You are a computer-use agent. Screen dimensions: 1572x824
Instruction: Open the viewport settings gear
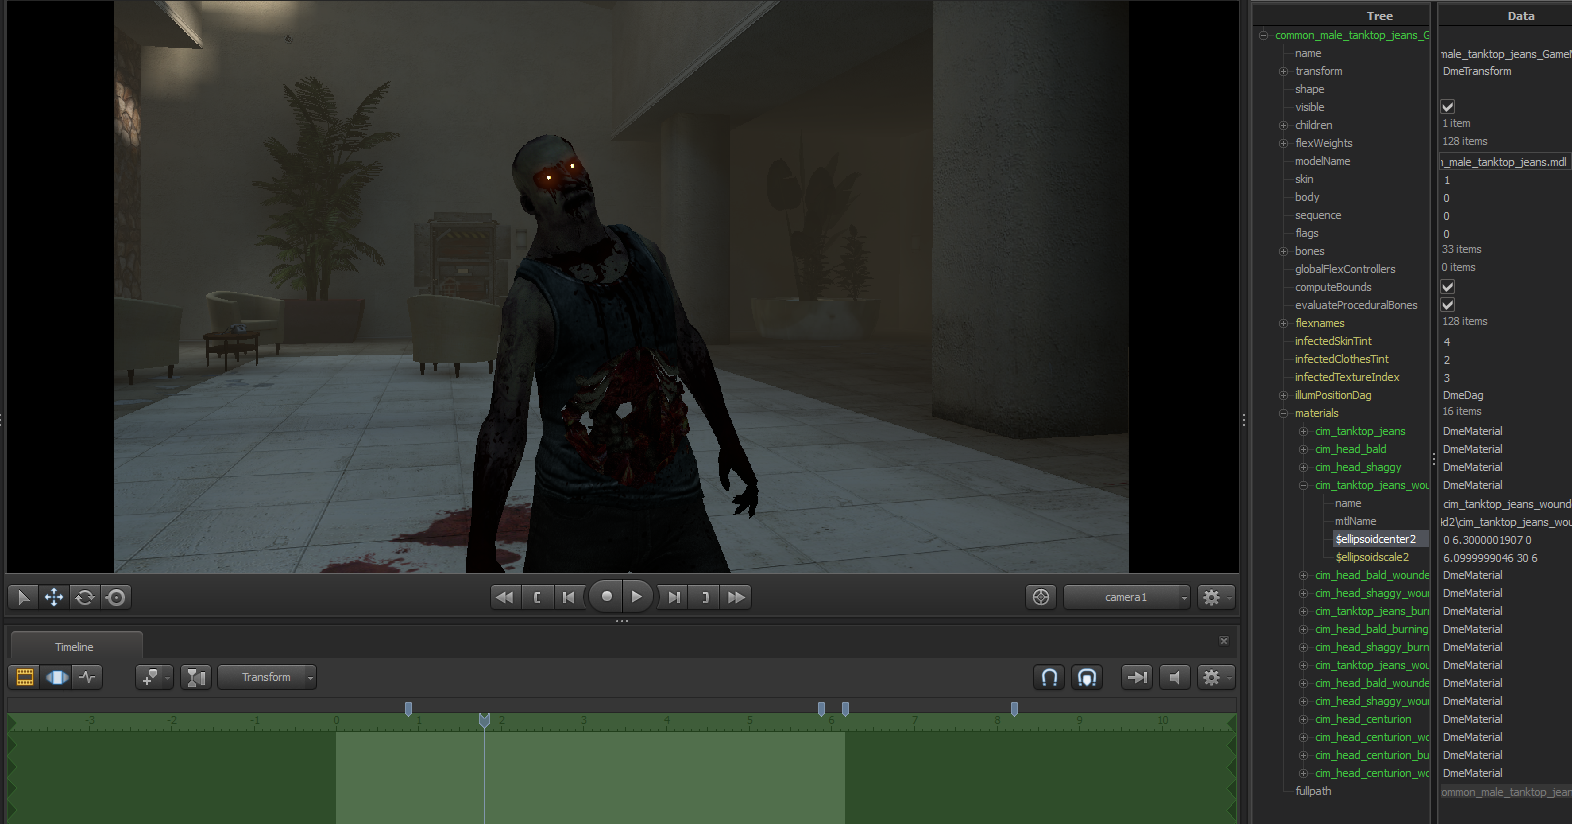[x=1215, y=597]
